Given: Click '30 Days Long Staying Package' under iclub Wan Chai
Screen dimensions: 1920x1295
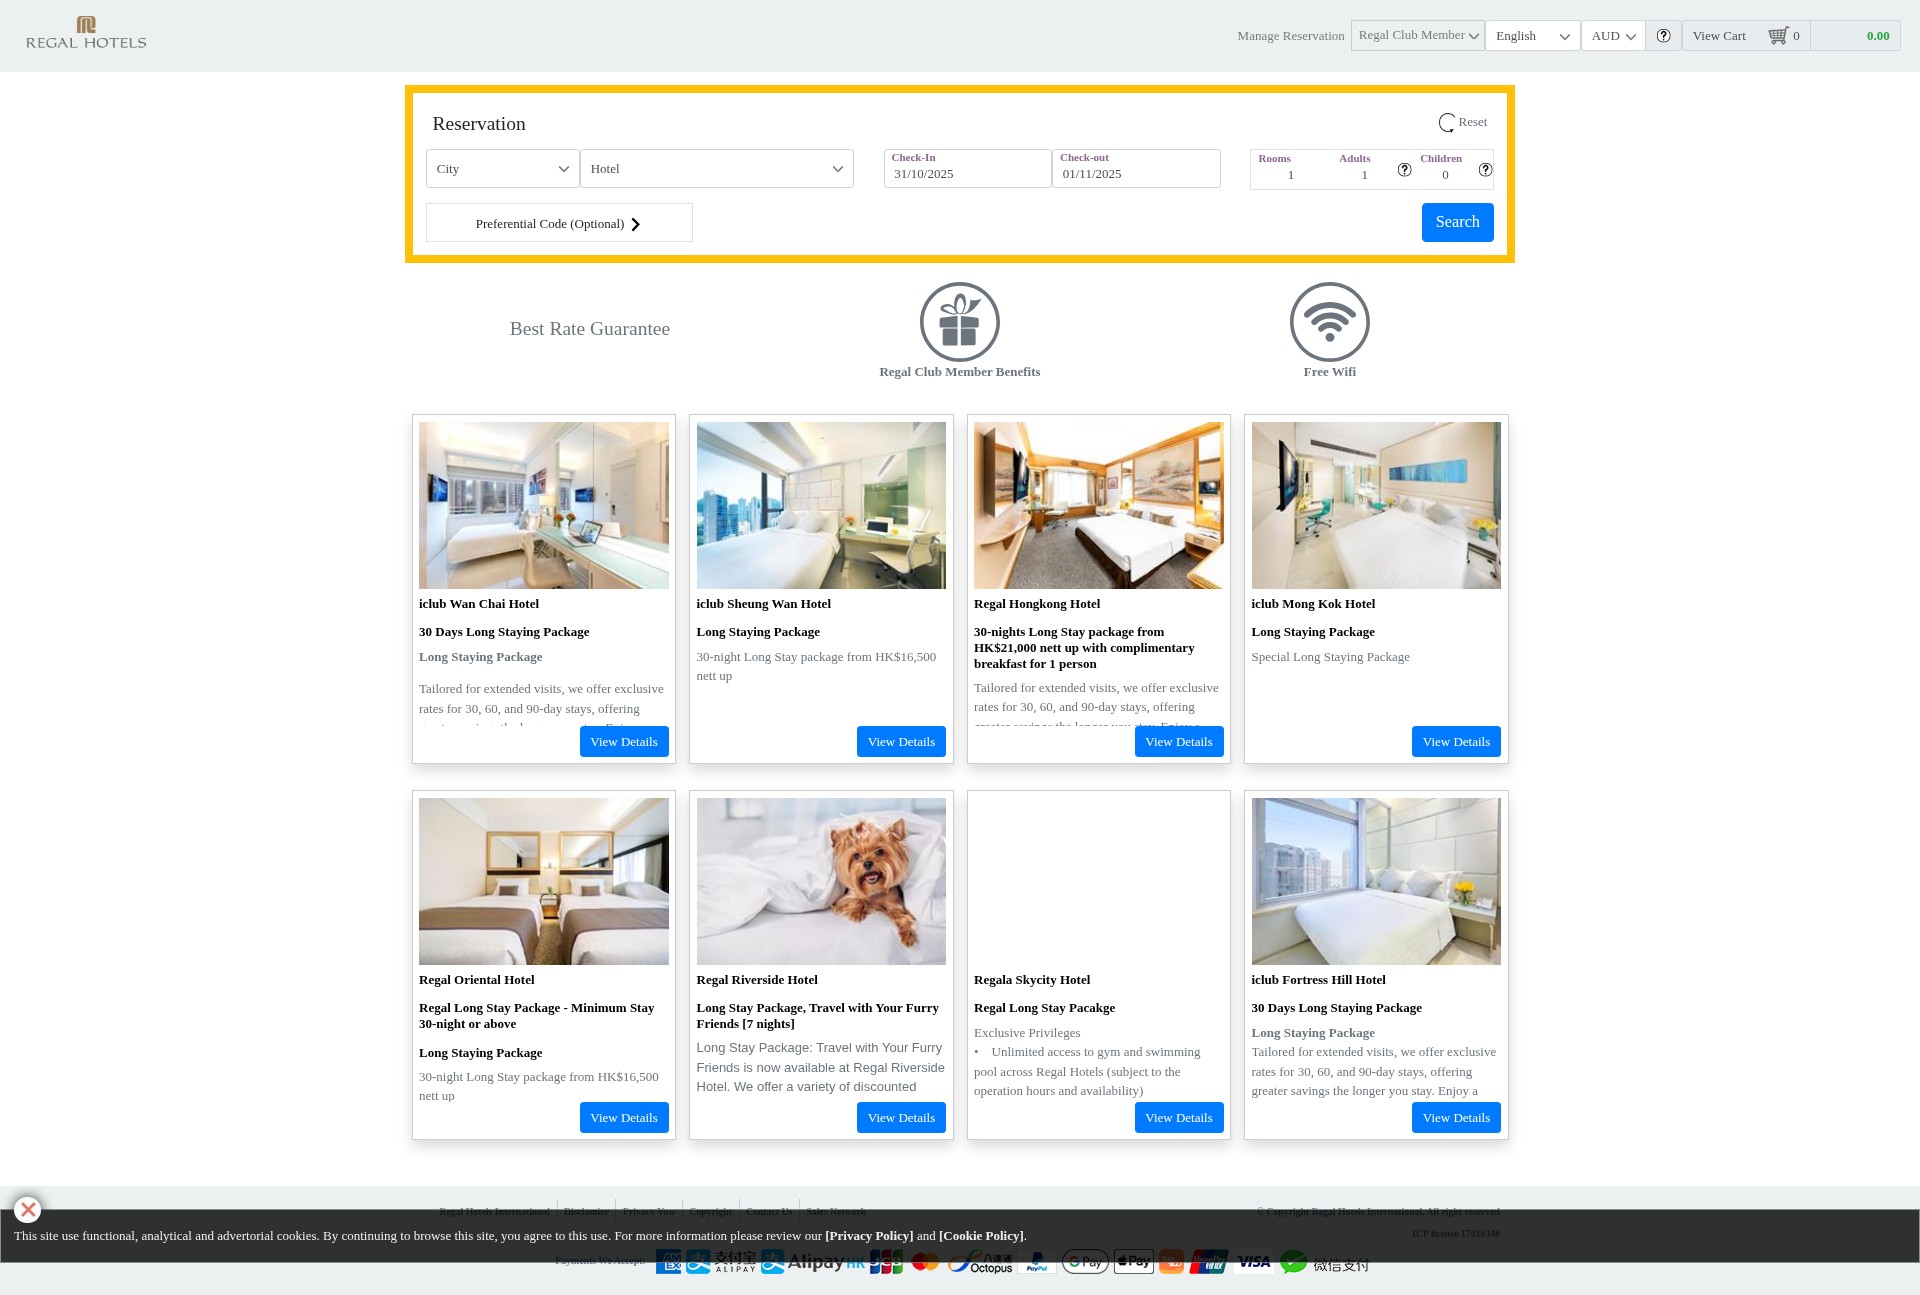Looking at the screenshot, I should [504, 632].
